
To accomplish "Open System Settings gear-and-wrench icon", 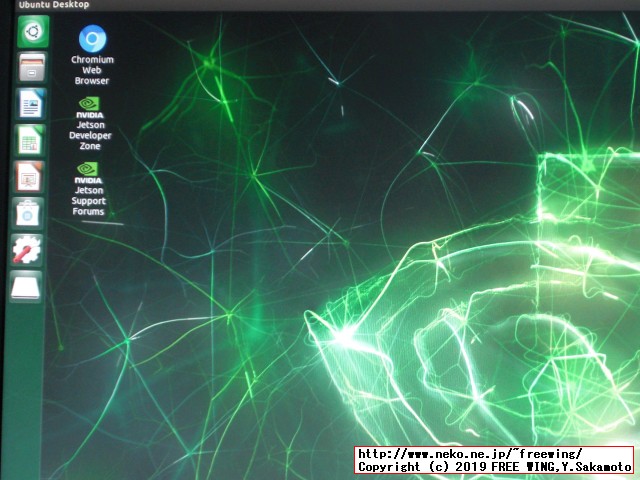I will [x=26, y=250].
